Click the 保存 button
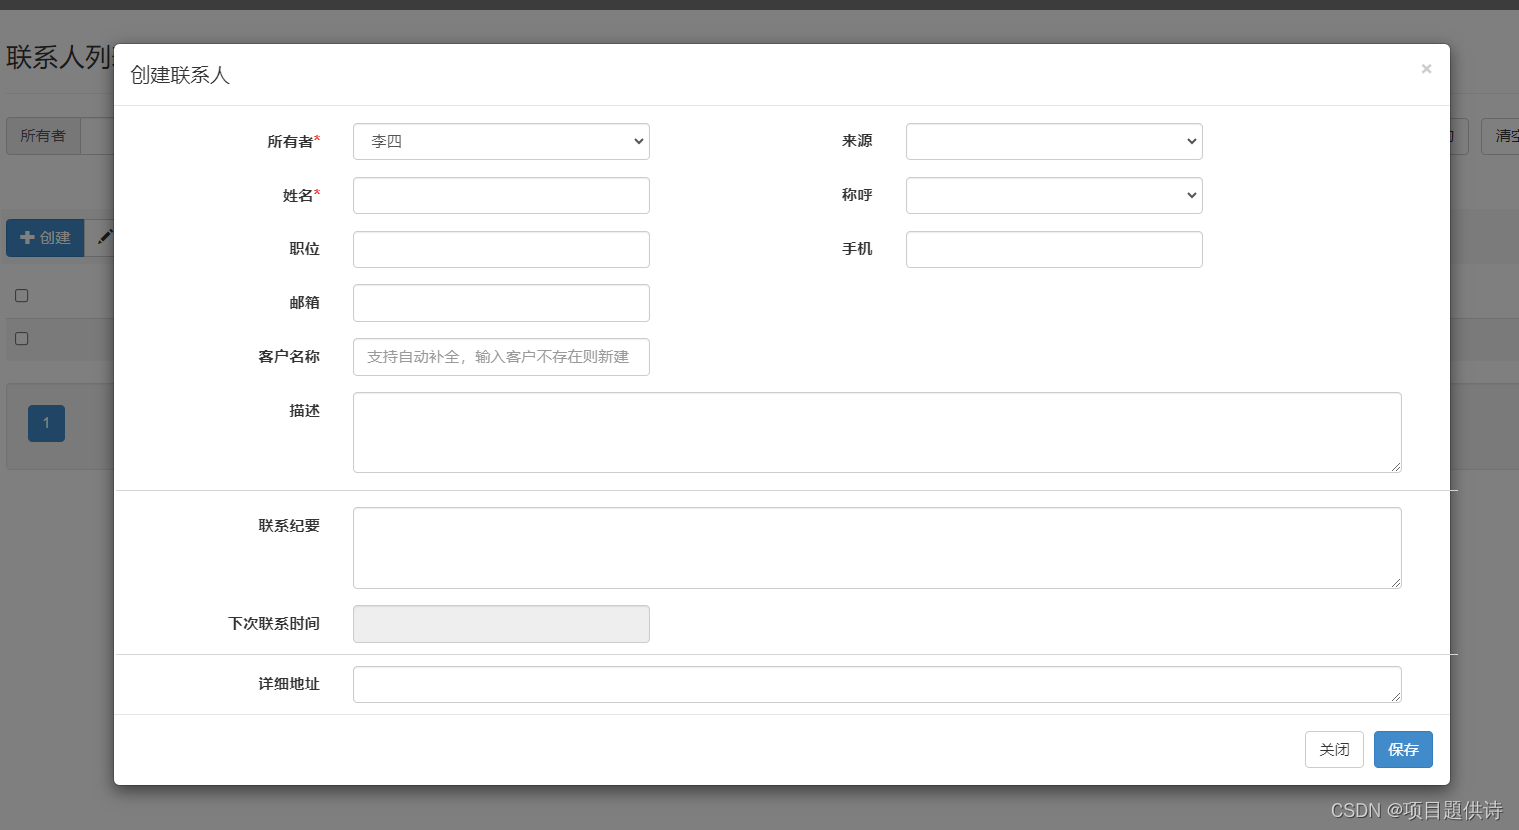1519x830 pixels. pos(1403,750)
